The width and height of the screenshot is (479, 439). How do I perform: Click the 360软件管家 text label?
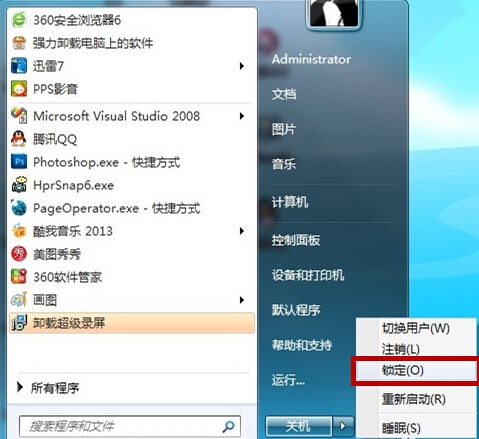coord(67,277)
